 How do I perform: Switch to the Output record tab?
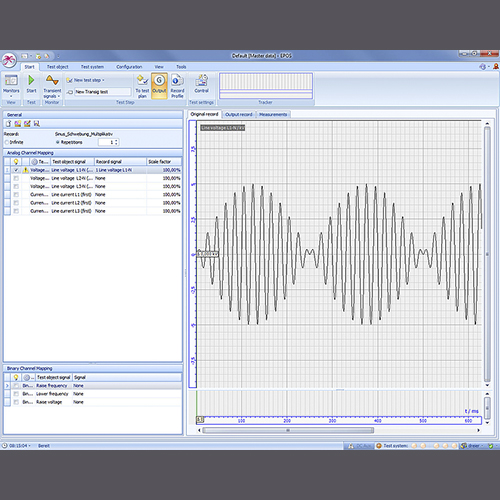[x=239, y=114]
